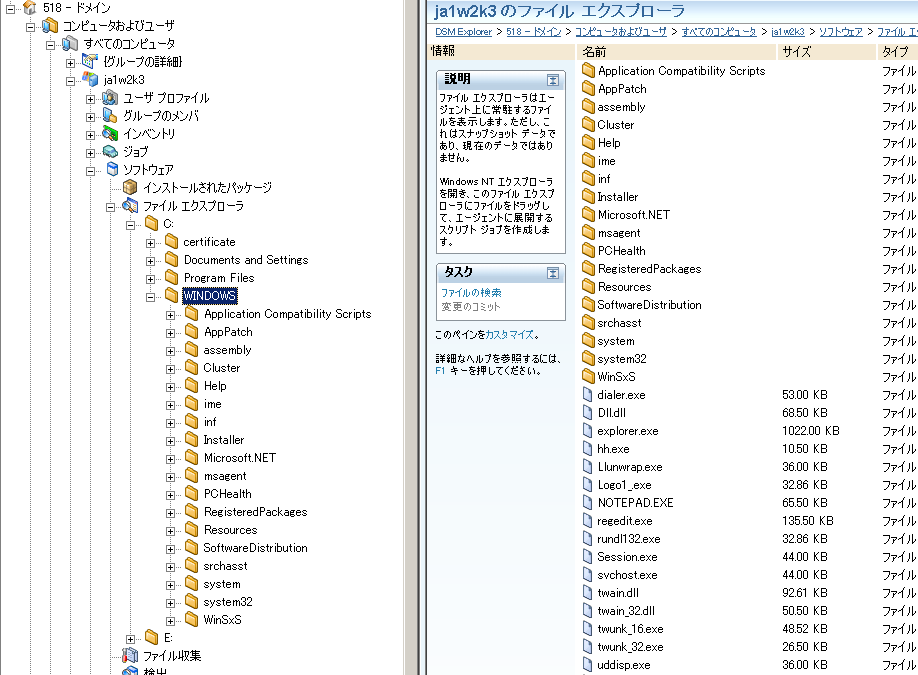
Task: Select dialer.exe in the file list
Action: 621,395
